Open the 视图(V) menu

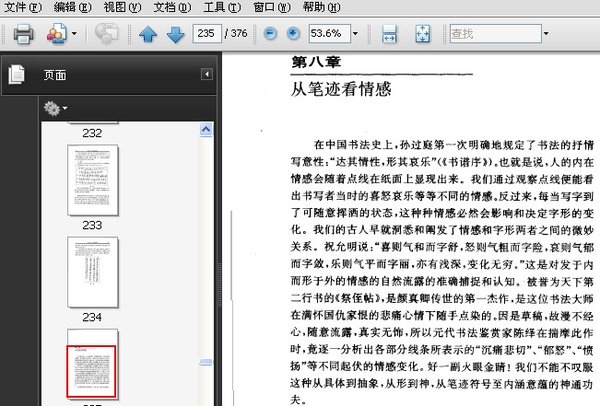[122, 7]
